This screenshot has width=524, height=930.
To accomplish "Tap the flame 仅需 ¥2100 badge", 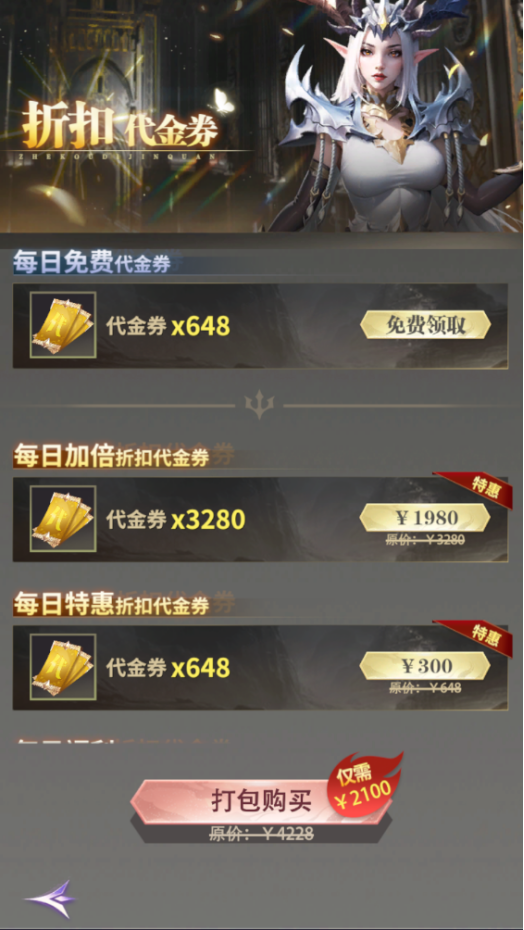I will tap(364, 785).
